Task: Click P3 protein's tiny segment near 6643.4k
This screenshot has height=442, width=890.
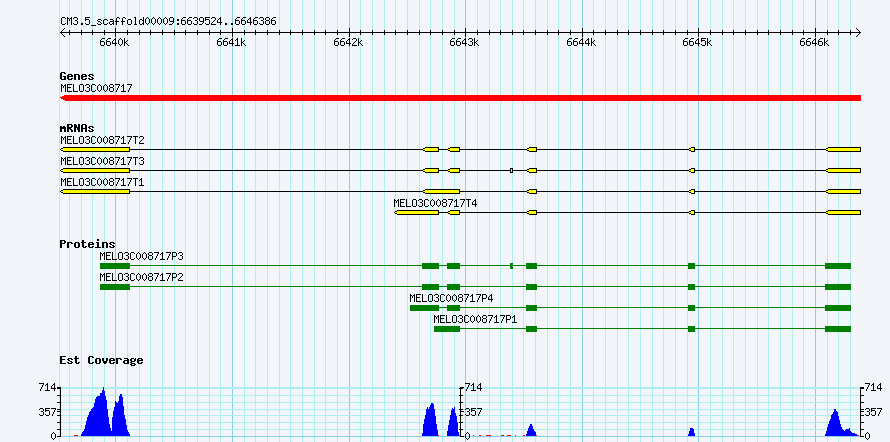Action: pos(511,266)
